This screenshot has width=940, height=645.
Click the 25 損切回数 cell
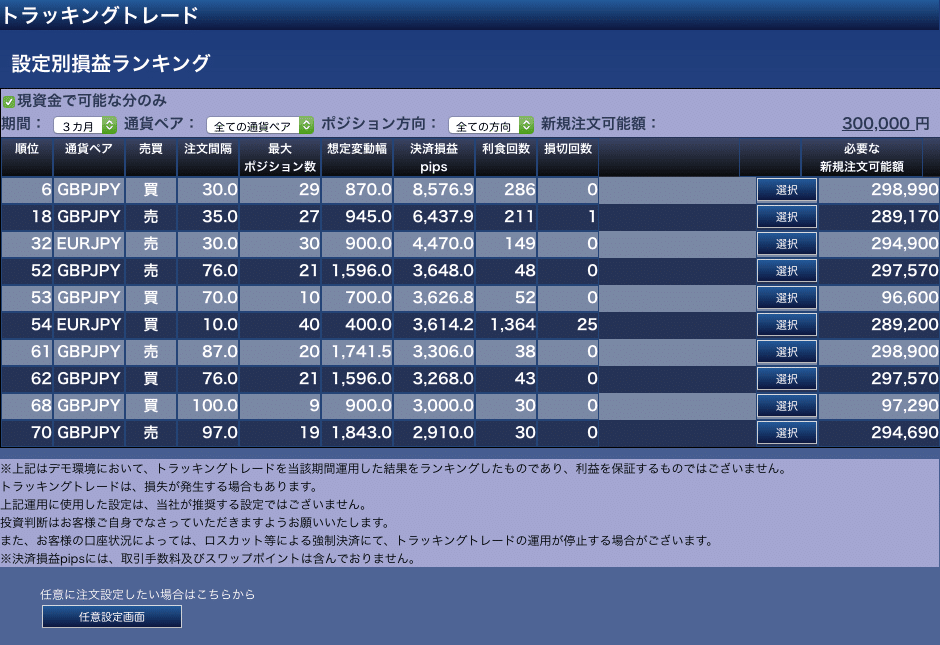[x=568, y=325]
